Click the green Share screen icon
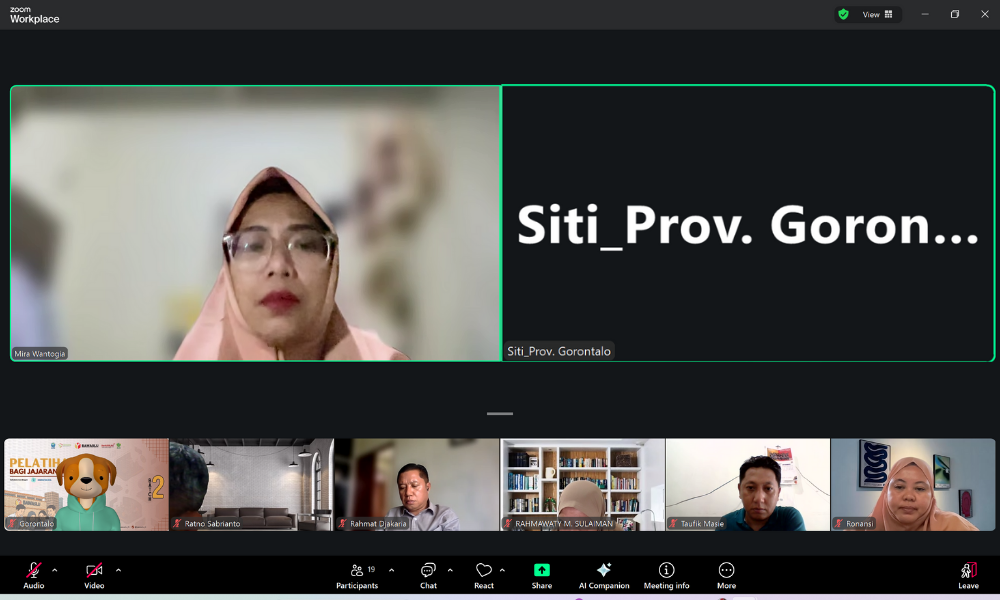1000x600 pixels. 541,570
